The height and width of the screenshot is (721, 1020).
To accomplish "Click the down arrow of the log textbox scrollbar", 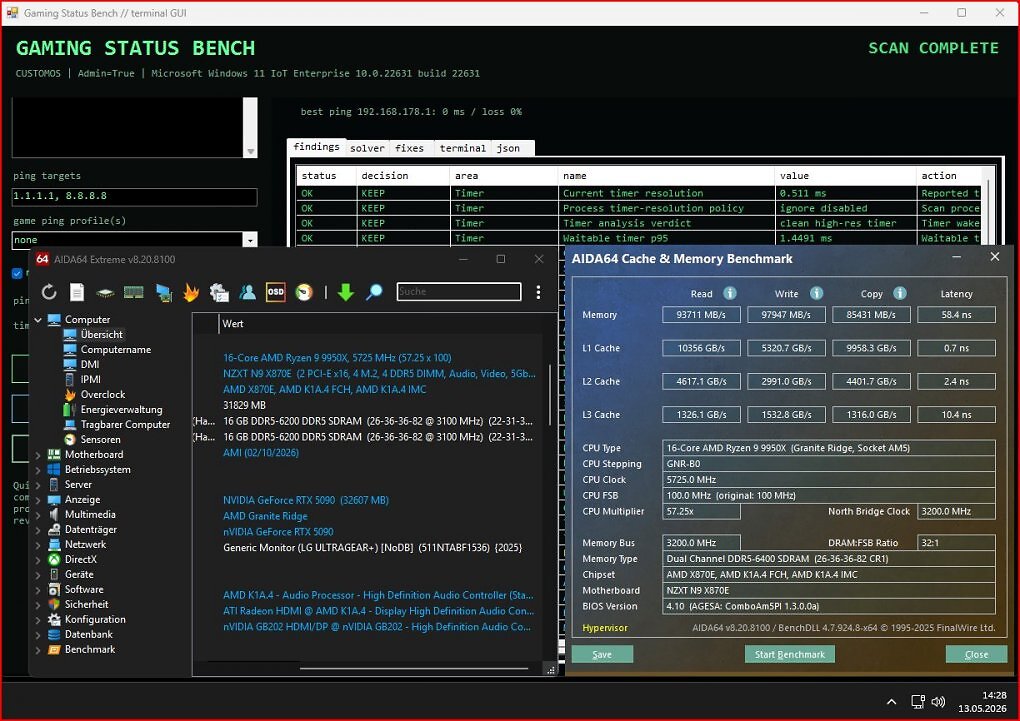I will pyautogui.click(x=250, y=152).
